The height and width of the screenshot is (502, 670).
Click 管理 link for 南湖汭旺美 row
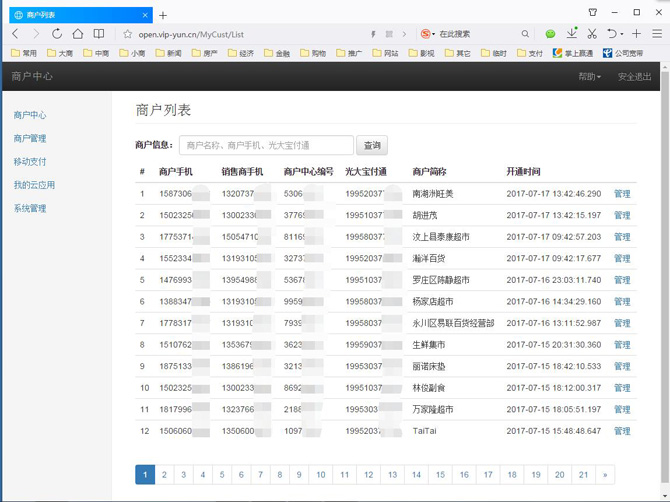pos(622,194)
